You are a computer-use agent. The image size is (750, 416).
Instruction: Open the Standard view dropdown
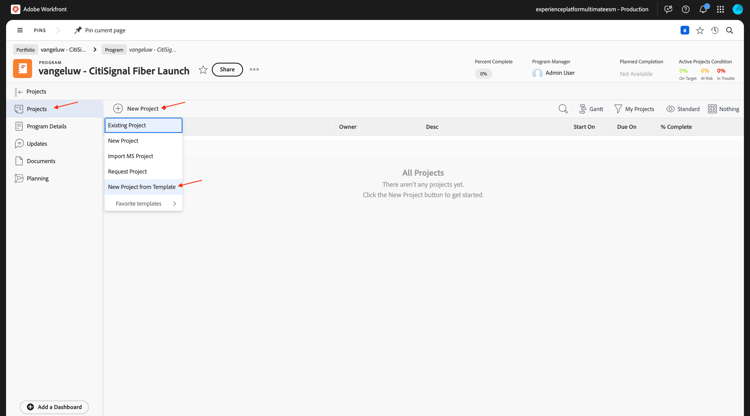point(683,109)
